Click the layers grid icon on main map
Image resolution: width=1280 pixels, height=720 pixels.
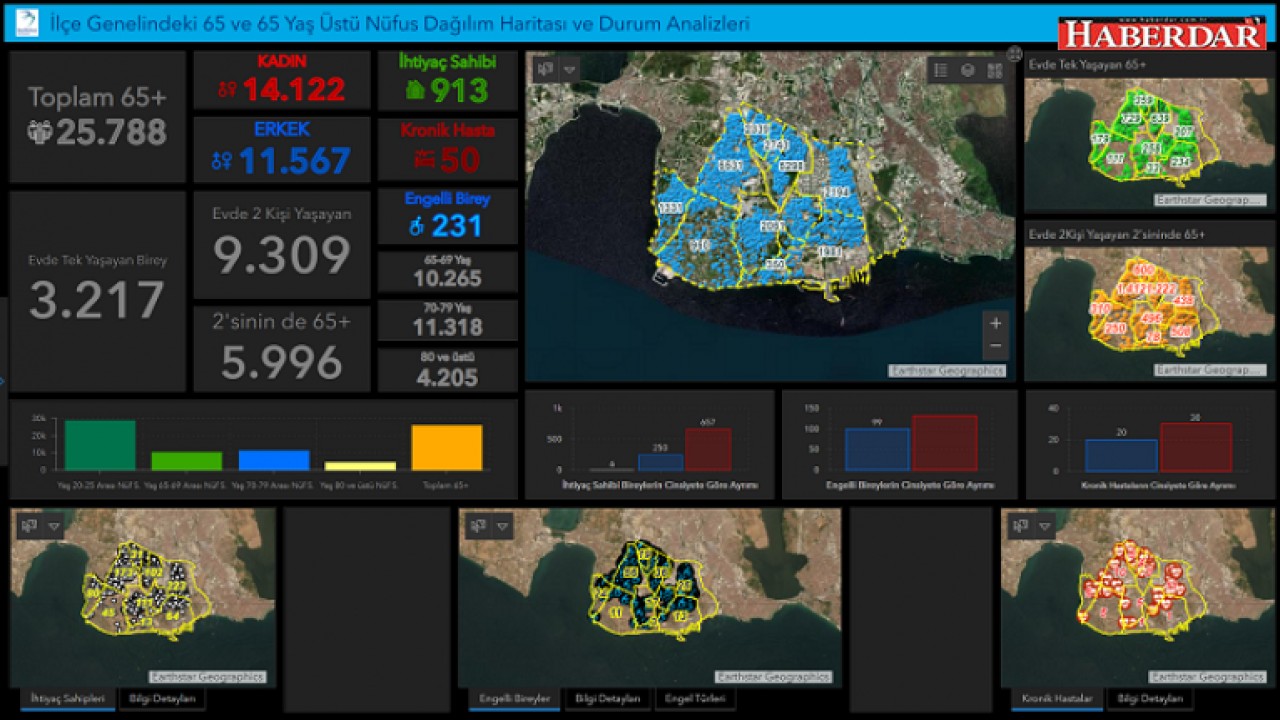(994, 70)
